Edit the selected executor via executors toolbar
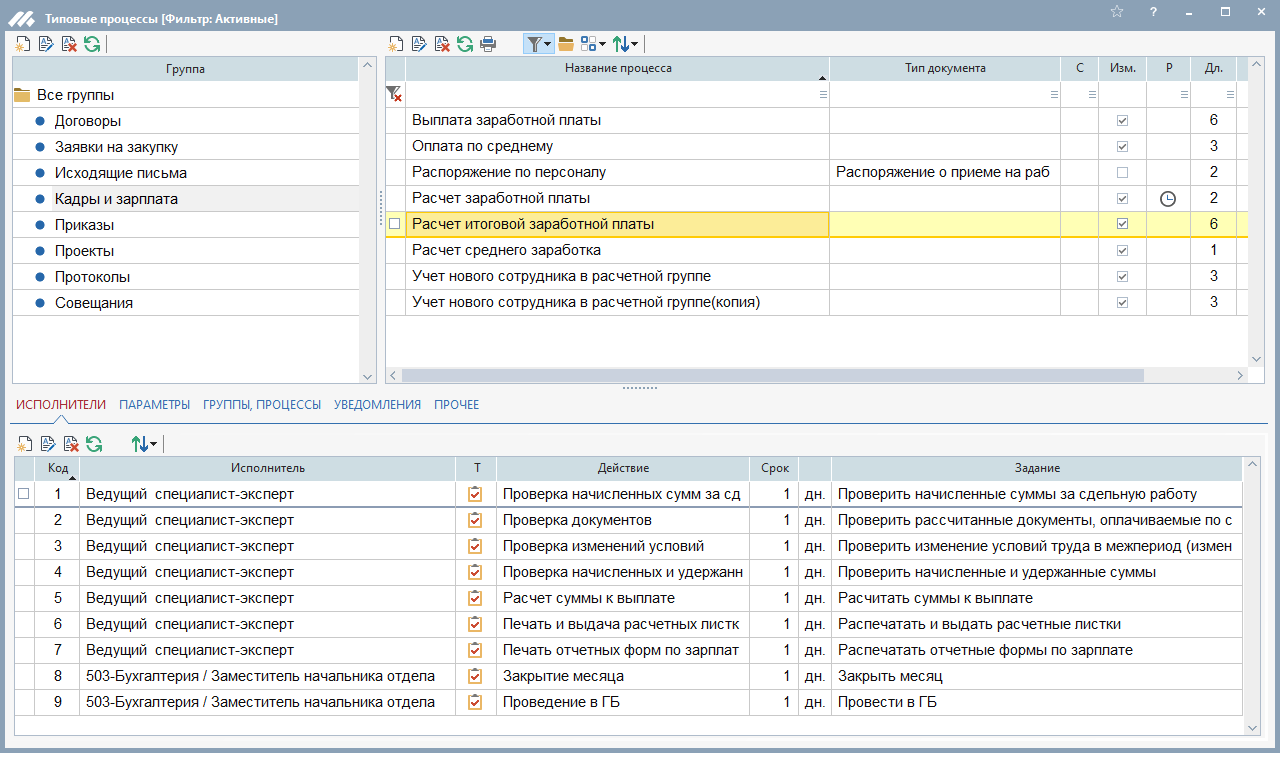This screenshot has height=758, width=1286. pyautogui.click(x=47, y=444)
